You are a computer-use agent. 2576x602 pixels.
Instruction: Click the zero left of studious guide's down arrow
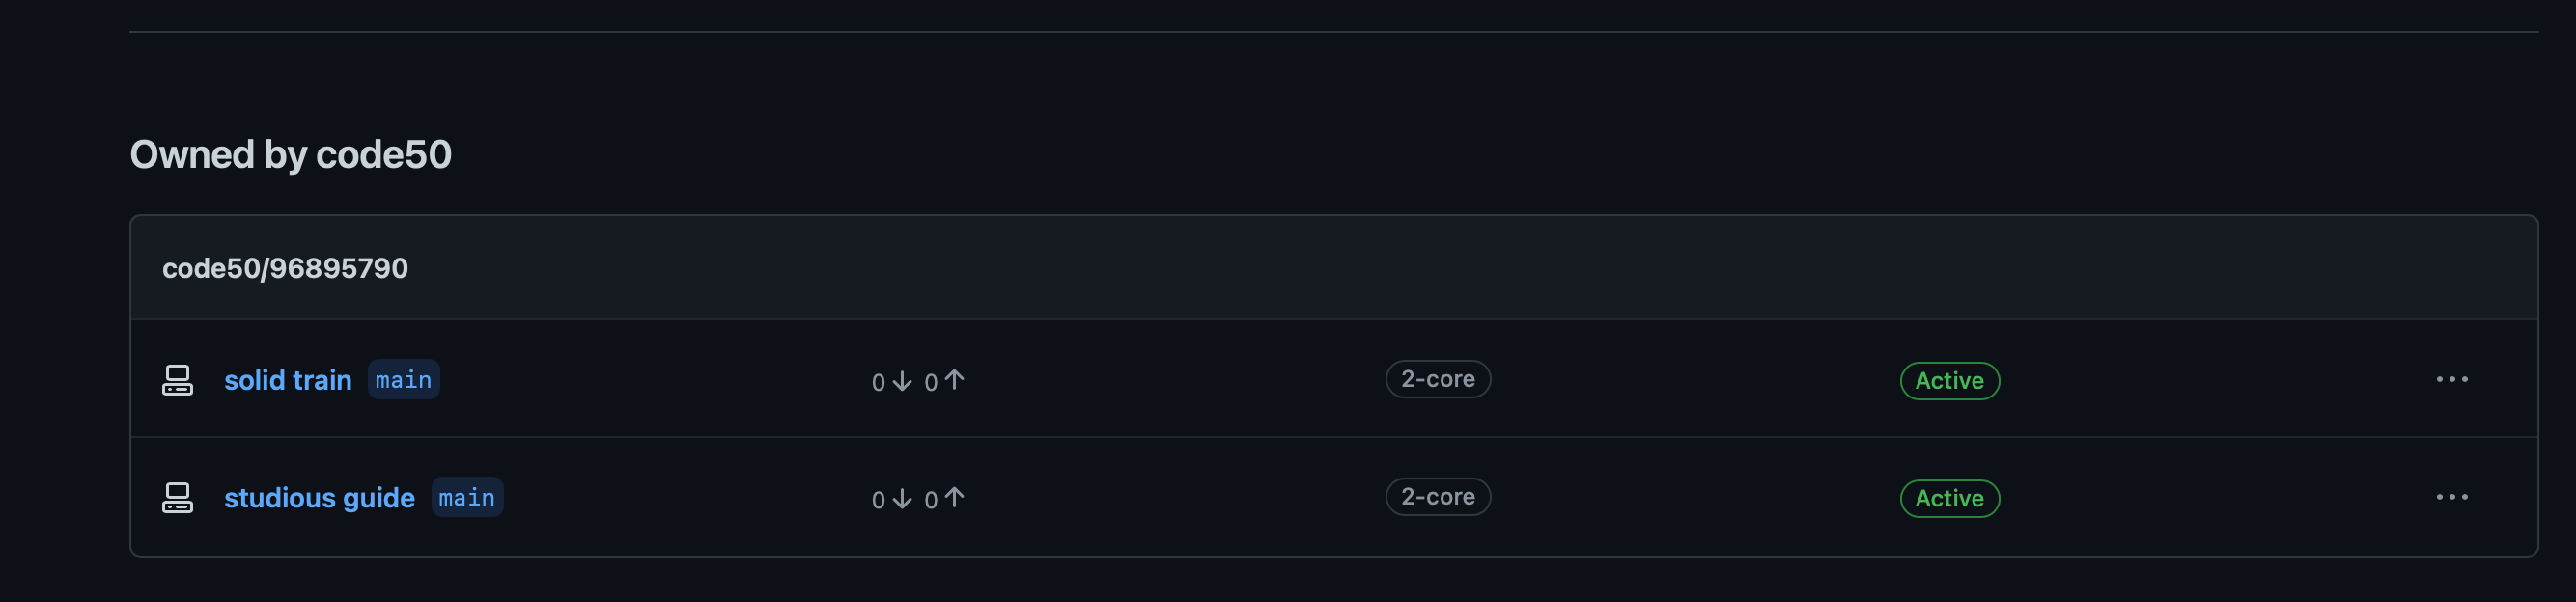coord(878,500)
